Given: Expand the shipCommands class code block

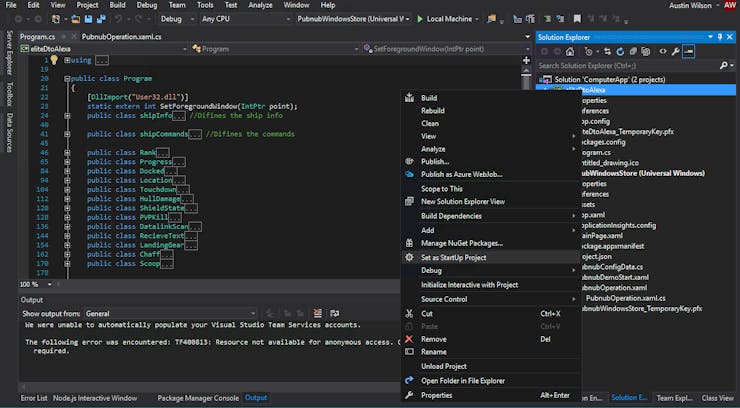Looking at the screenshot, I should 67,134.
